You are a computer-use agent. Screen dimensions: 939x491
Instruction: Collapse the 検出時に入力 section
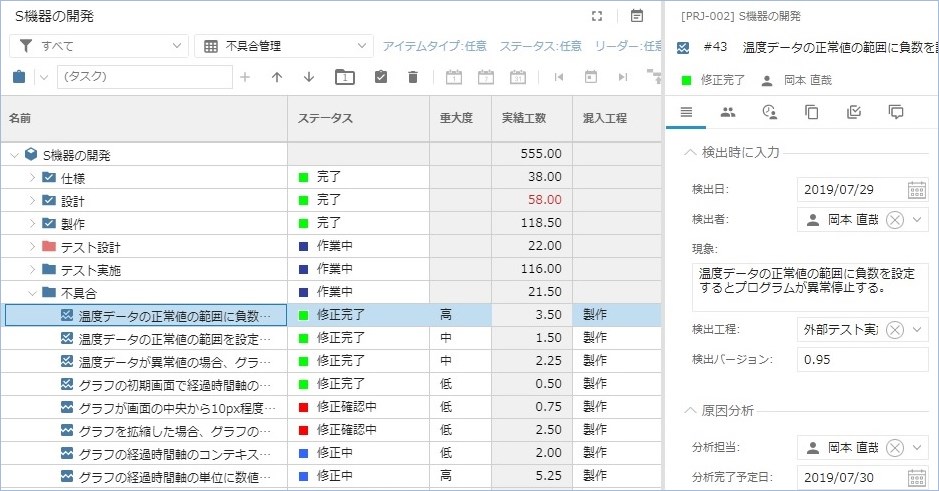click(690, 153)
